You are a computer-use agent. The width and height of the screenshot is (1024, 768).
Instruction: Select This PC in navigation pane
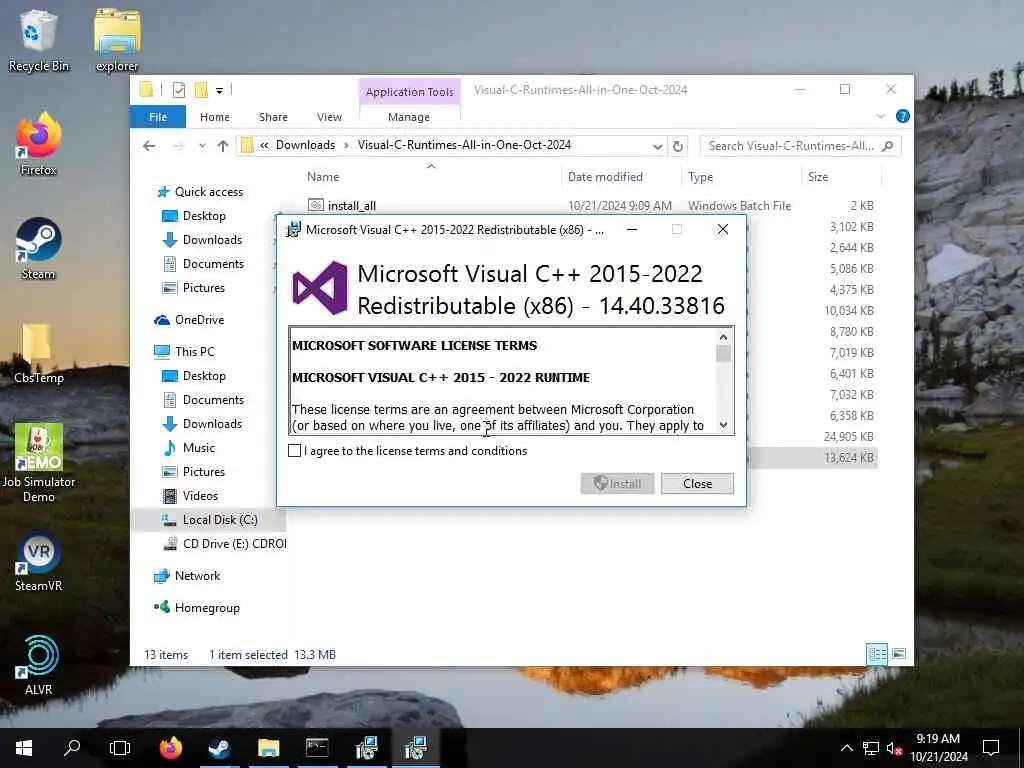[184, 351]
